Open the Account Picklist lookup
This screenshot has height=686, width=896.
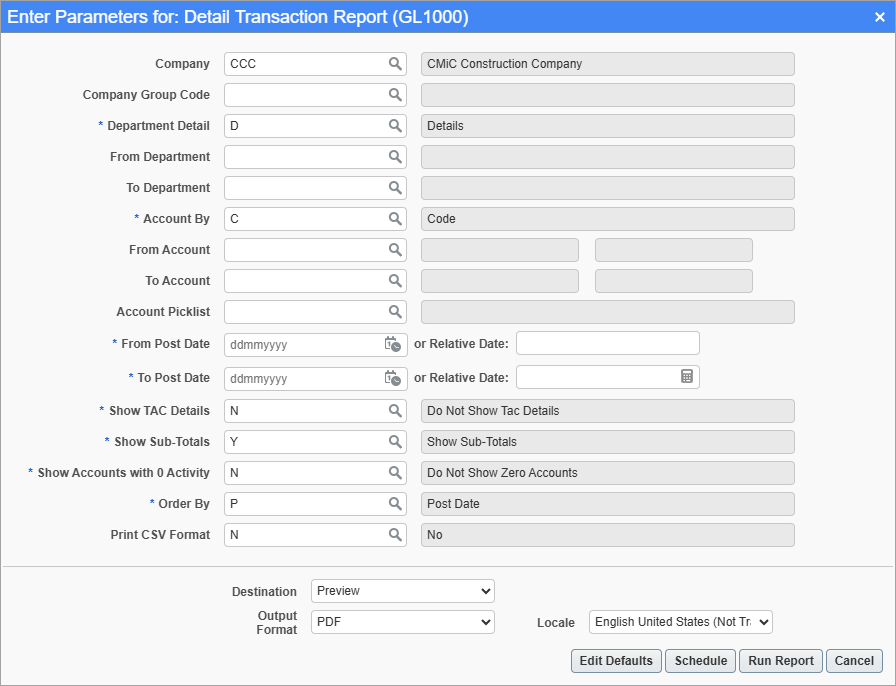tap(396, 311)
